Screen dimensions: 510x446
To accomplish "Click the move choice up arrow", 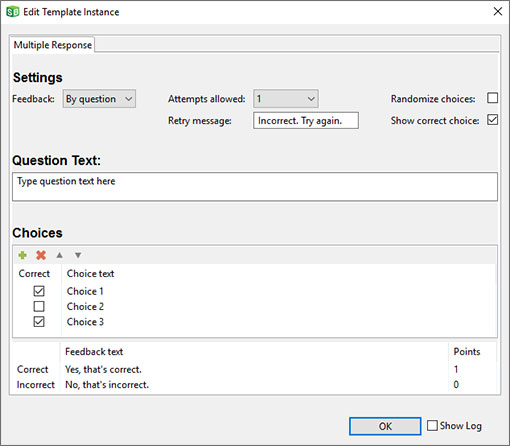I will coord(60,255).
